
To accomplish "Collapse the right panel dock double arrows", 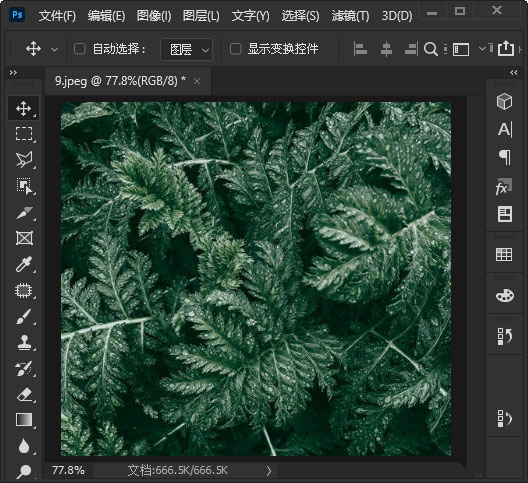I will click(x=514, y=72).
